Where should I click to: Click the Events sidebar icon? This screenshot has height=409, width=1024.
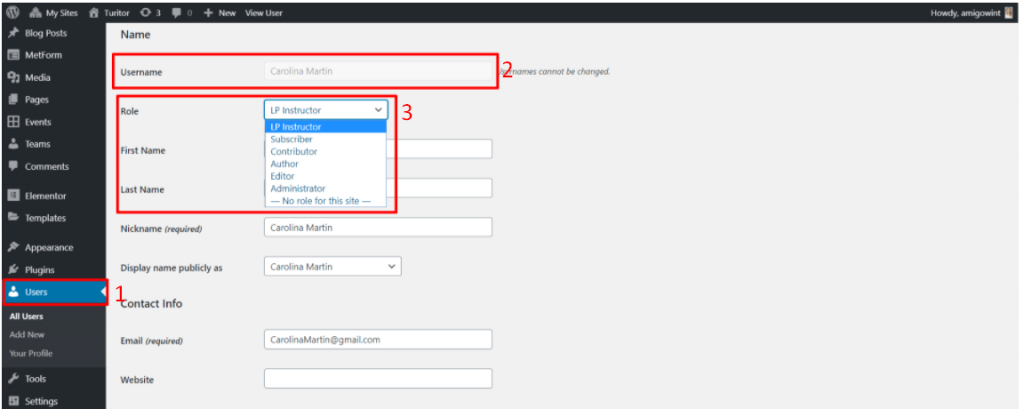(13, 122)
